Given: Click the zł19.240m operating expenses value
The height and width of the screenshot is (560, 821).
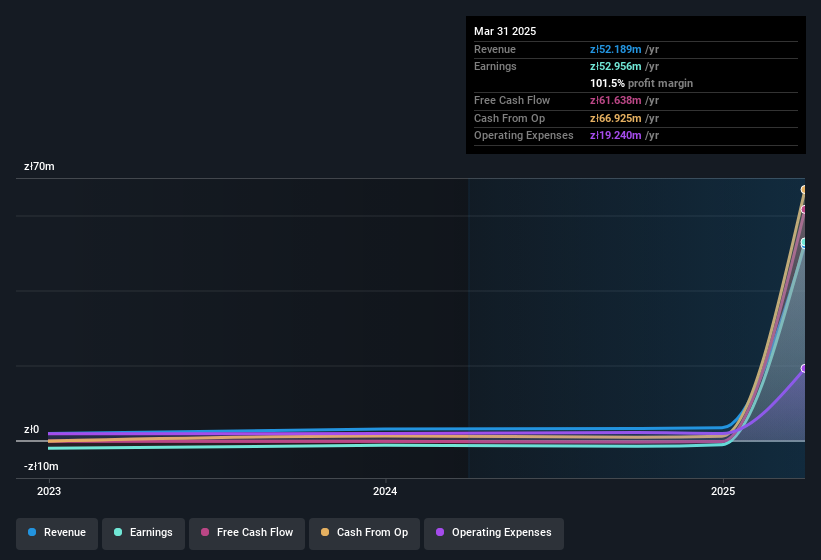Looking at the screenshot, I should (x=615, y=136).
